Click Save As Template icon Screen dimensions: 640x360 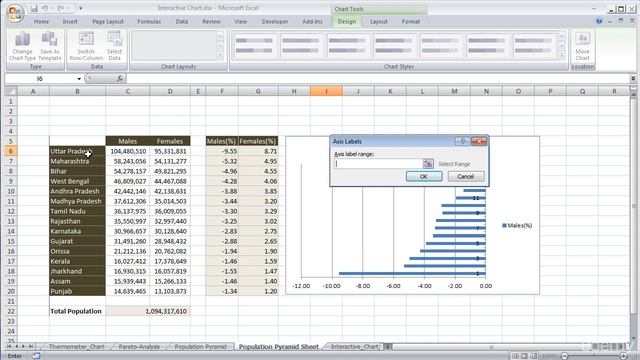(49, 40)
